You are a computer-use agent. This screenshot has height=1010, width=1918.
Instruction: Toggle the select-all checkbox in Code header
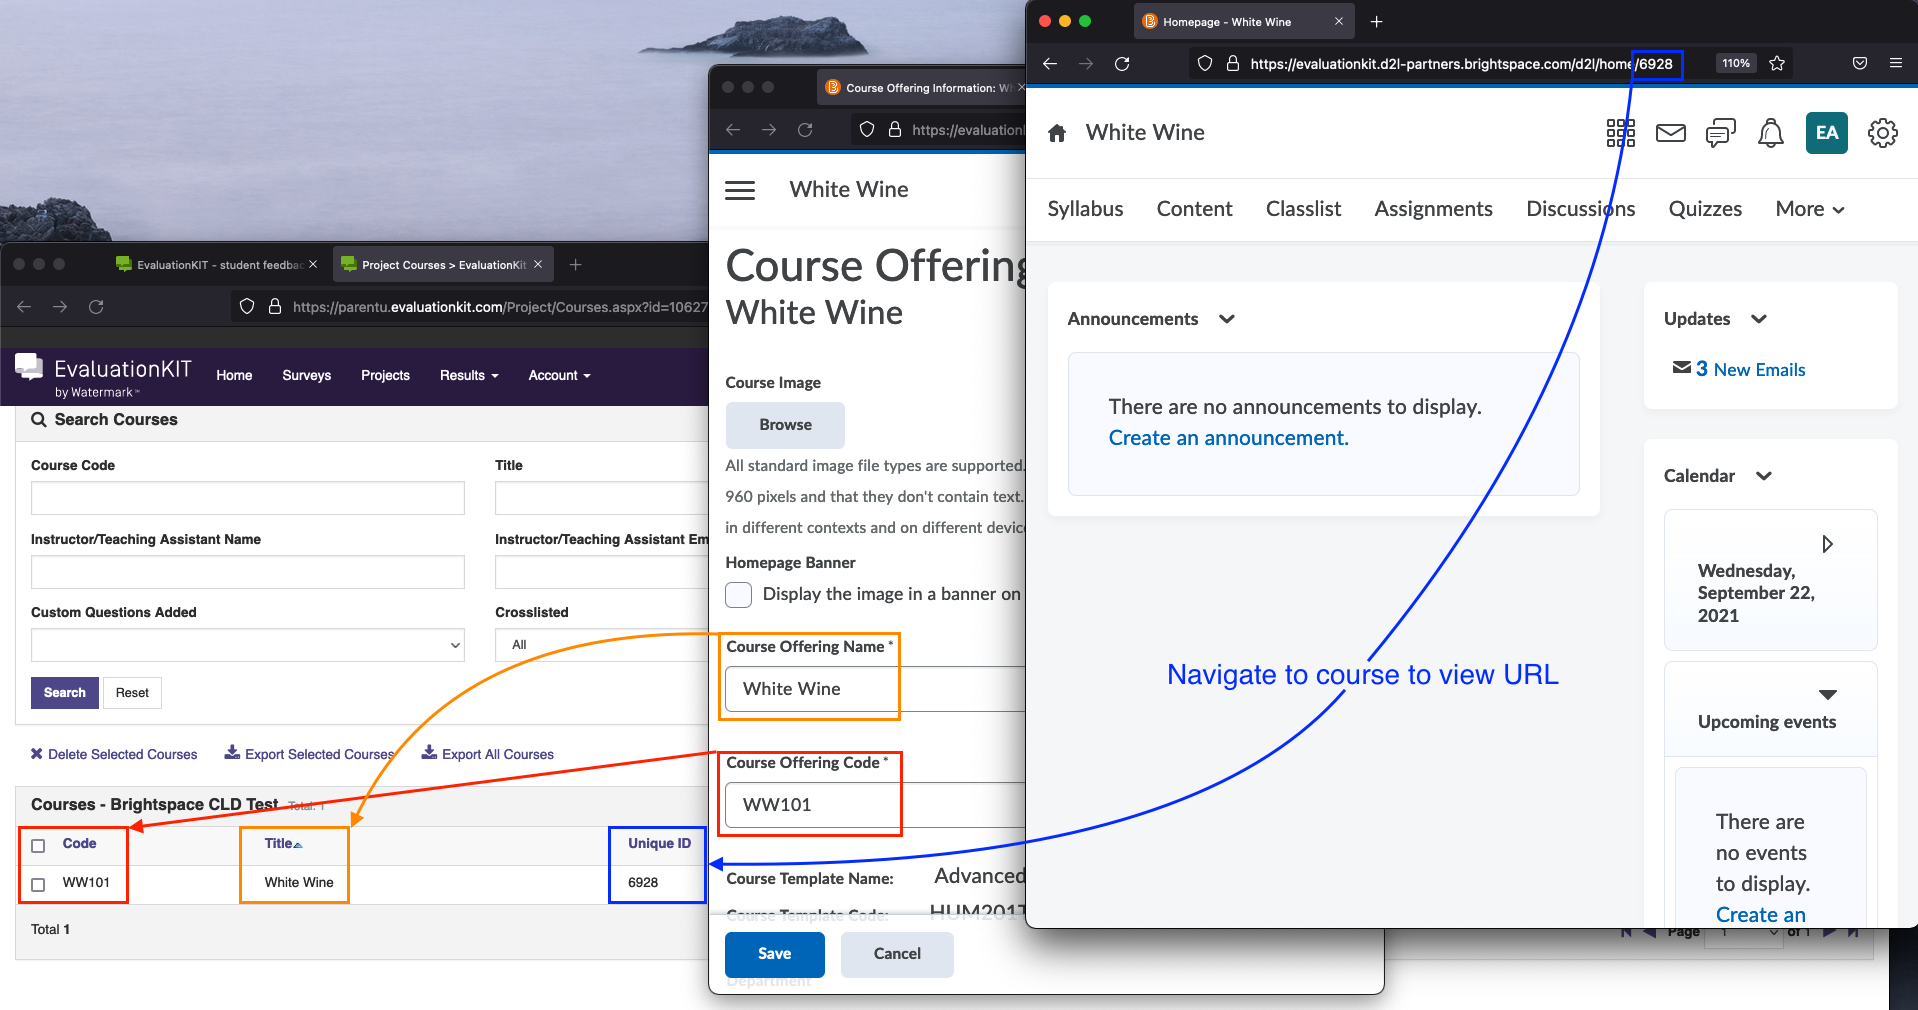coord(38,846)
